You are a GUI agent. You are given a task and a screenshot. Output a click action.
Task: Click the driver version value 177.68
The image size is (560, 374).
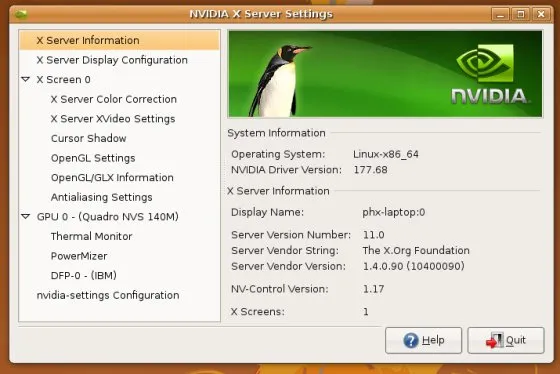coord(370,170)
